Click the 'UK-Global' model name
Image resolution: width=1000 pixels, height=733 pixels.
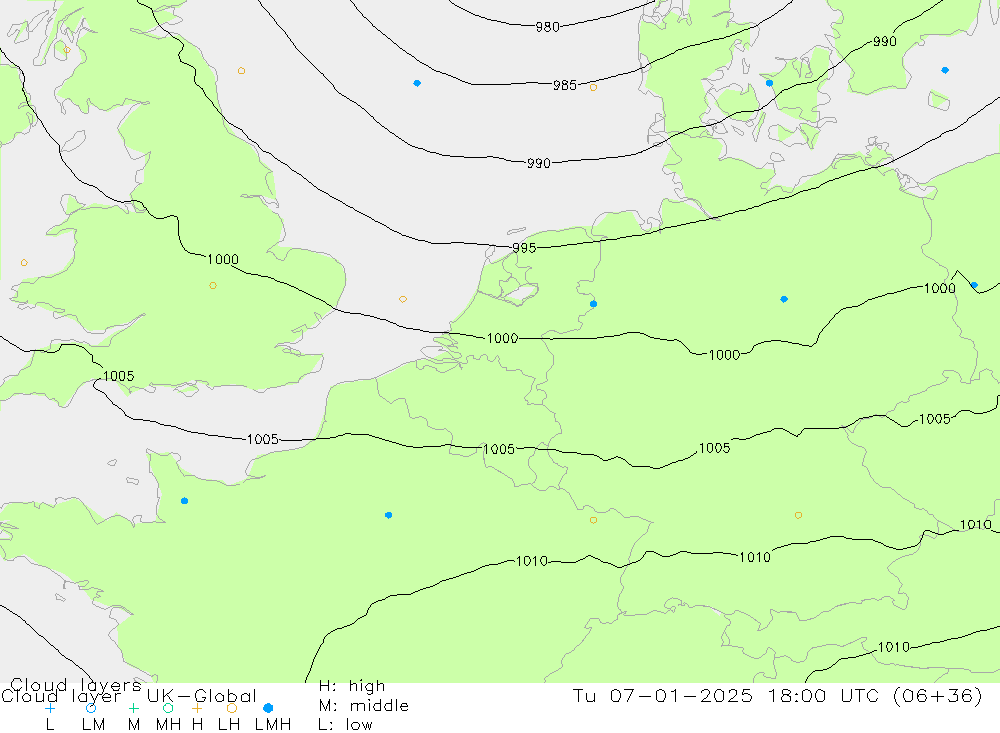202,696
